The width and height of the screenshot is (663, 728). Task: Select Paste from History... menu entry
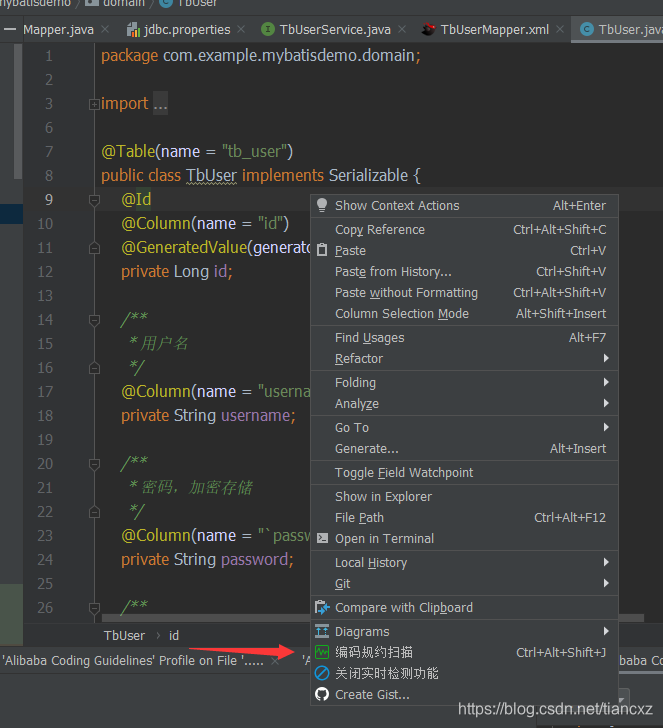tap(464, 272)
